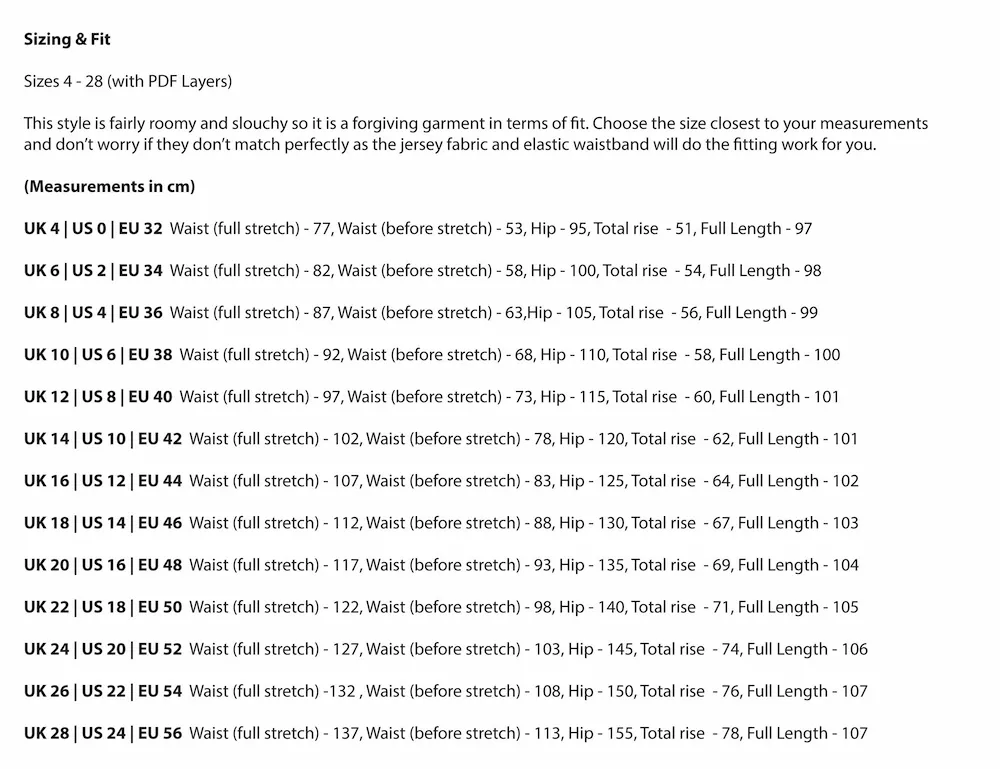
Task: Click the Sizing & Fit heading
Action: [67, 41]
